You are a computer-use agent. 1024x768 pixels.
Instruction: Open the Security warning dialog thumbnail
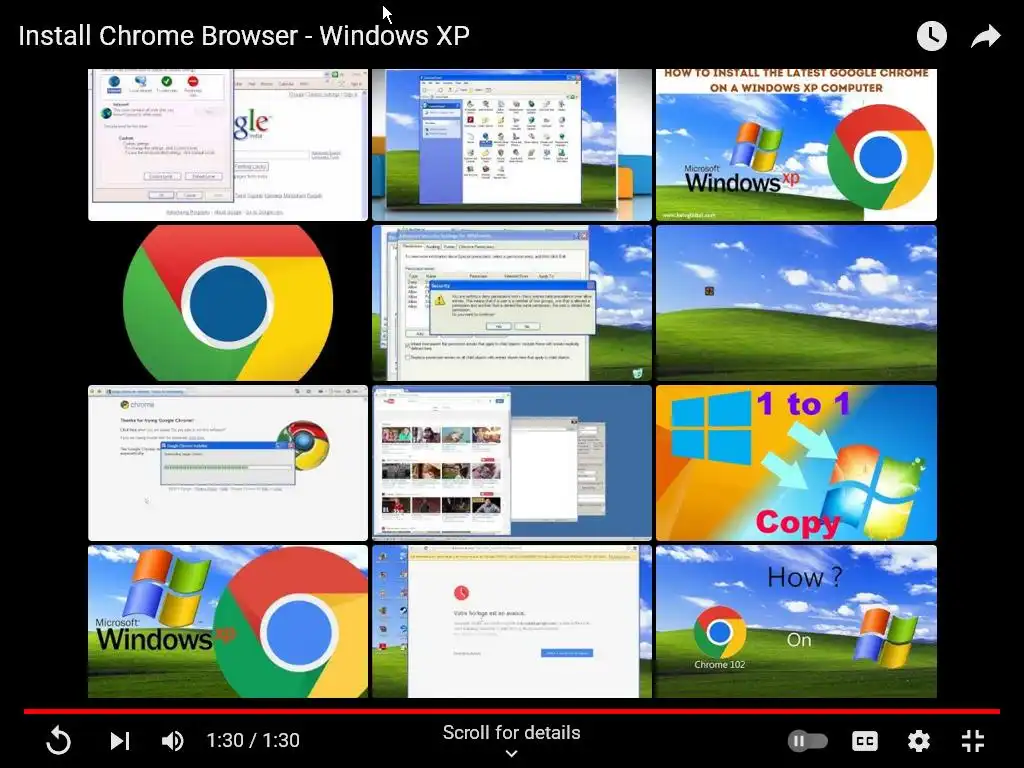pos(512,303)
